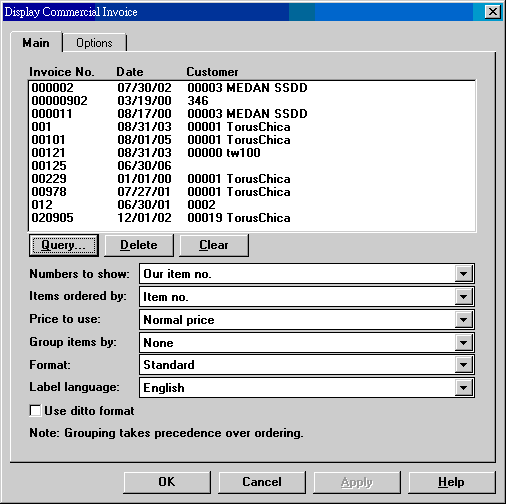Screen dimensions: 506x504
Task: Open Help for this dialog
Action: tap(452, 482)
